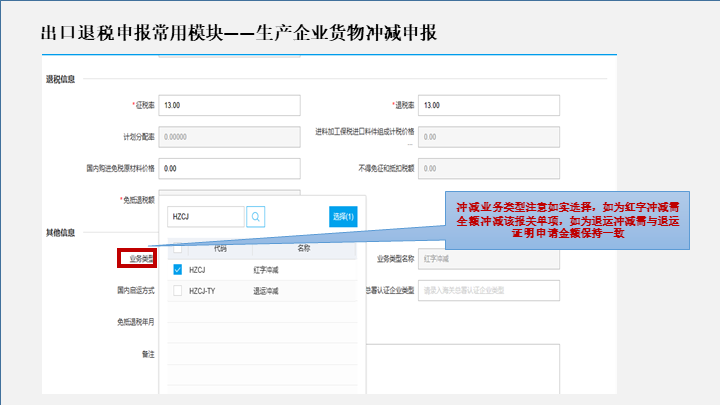The height and width of the screenshot is (405, 720).
Task: Click the 征税率 input showing 13.00
Action: 230,106
